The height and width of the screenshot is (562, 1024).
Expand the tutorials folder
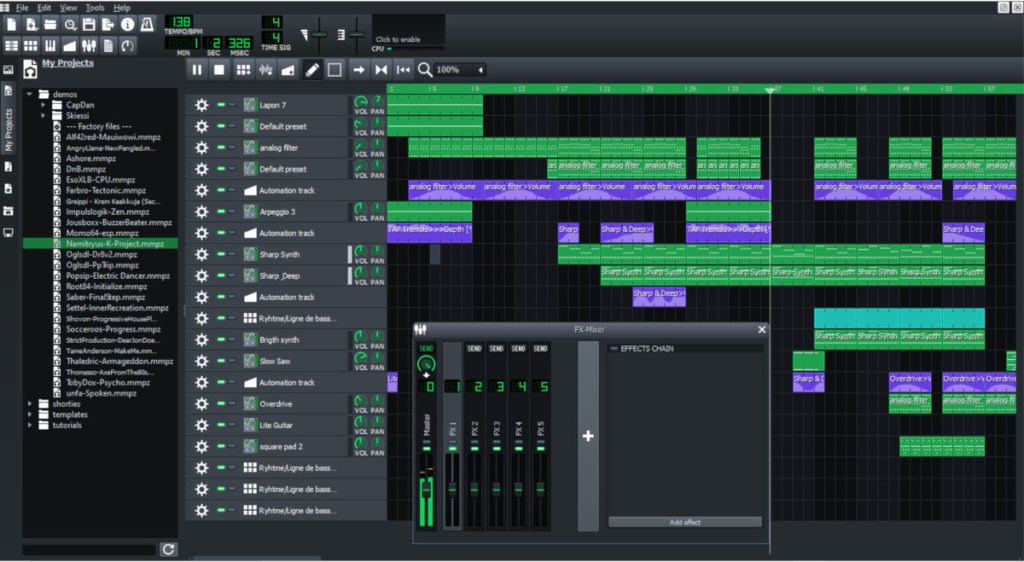click(x=29, y=426)
